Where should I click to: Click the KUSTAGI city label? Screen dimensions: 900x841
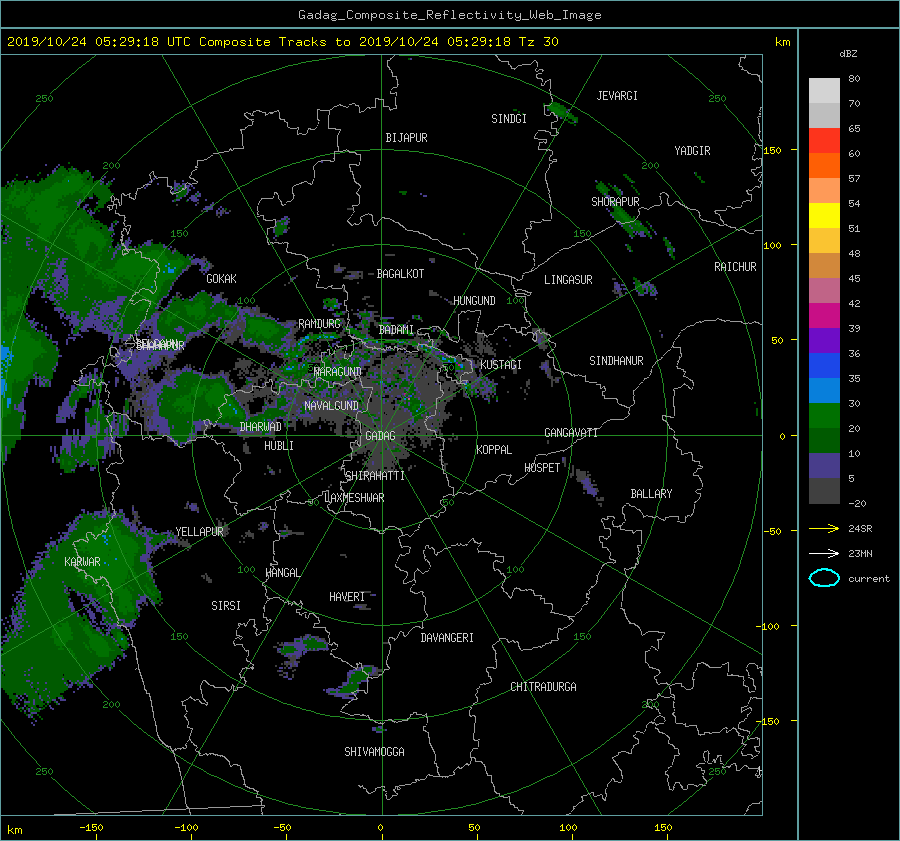click(501, 365)
